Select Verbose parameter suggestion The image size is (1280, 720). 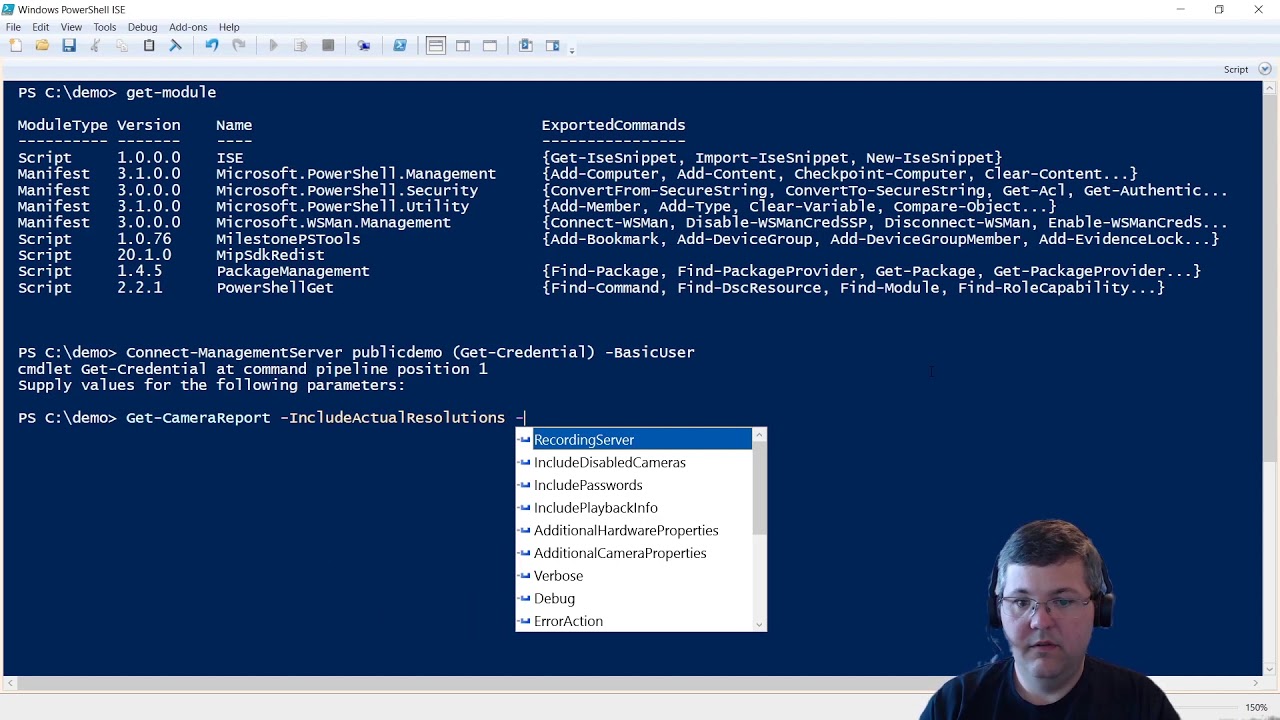634,576
